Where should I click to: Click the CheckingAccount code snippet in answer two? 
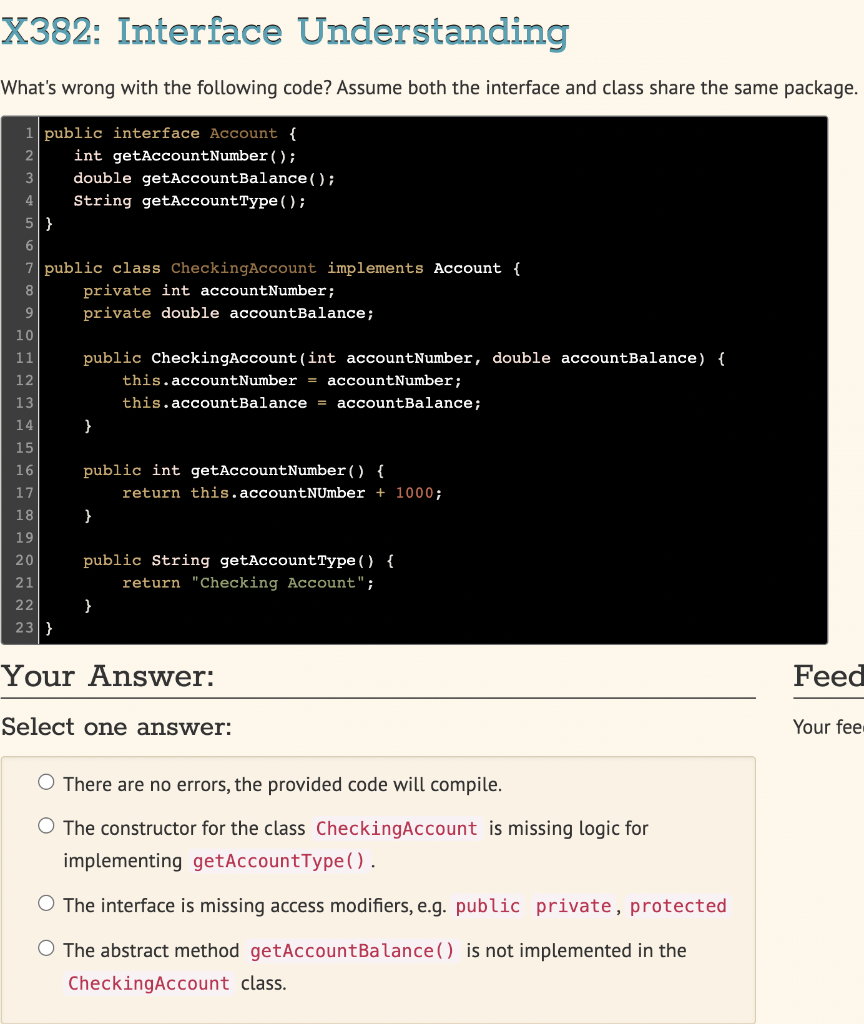coord(396,828)
